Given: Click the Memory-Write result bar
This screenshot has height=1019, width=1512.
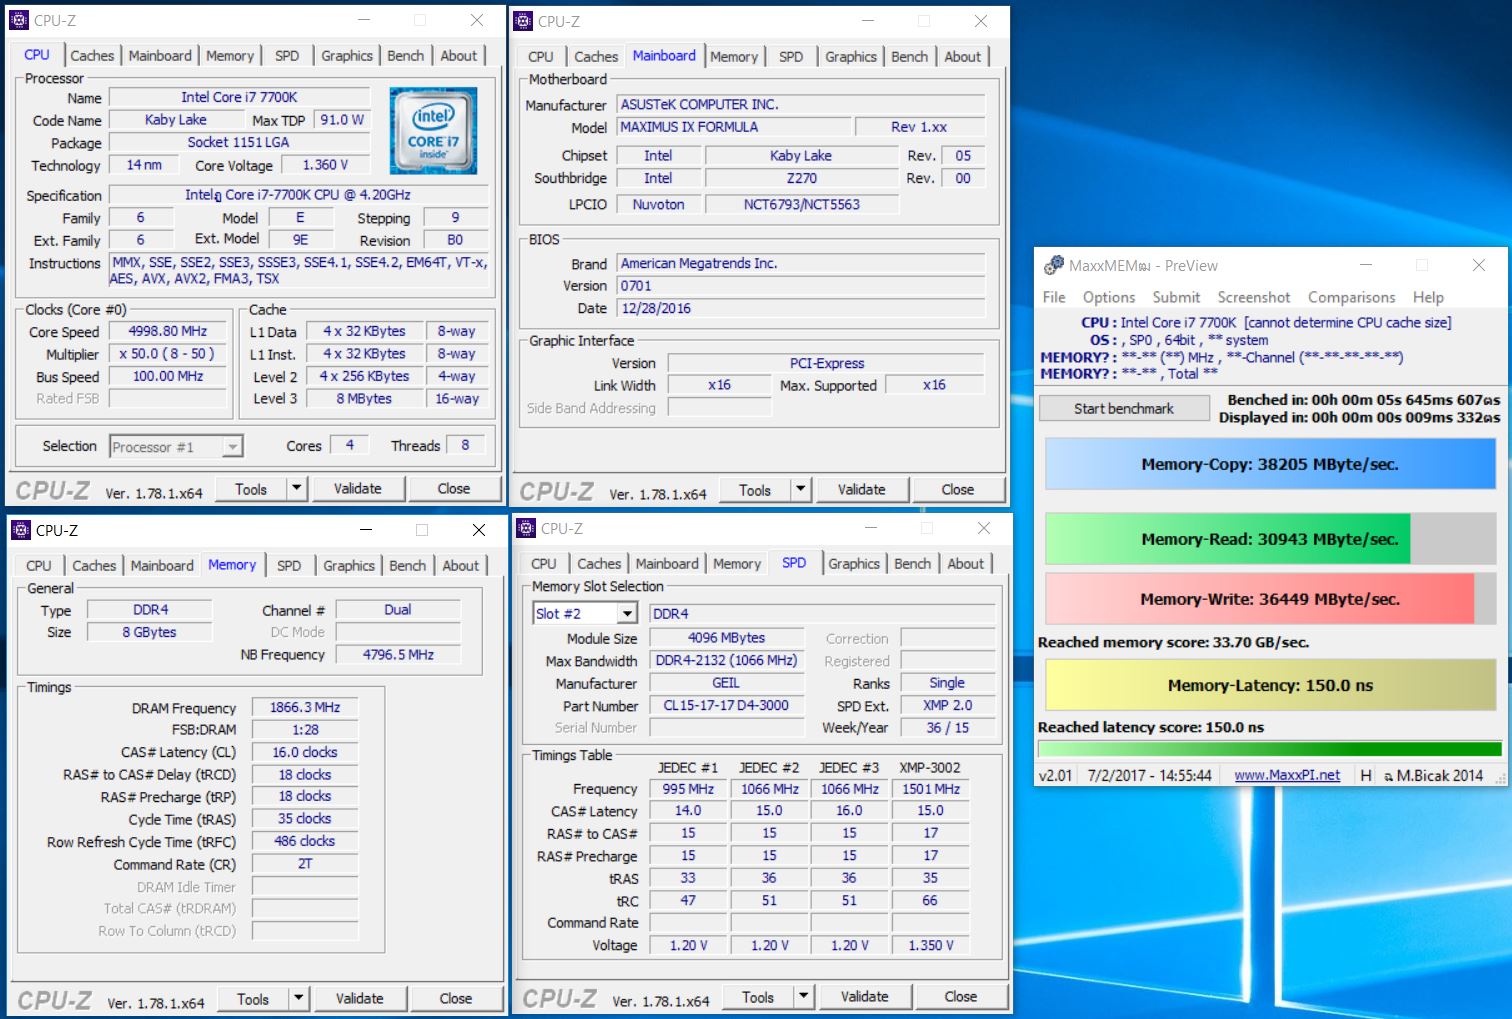Looking at the screenshot, I should click(1270, 599).
